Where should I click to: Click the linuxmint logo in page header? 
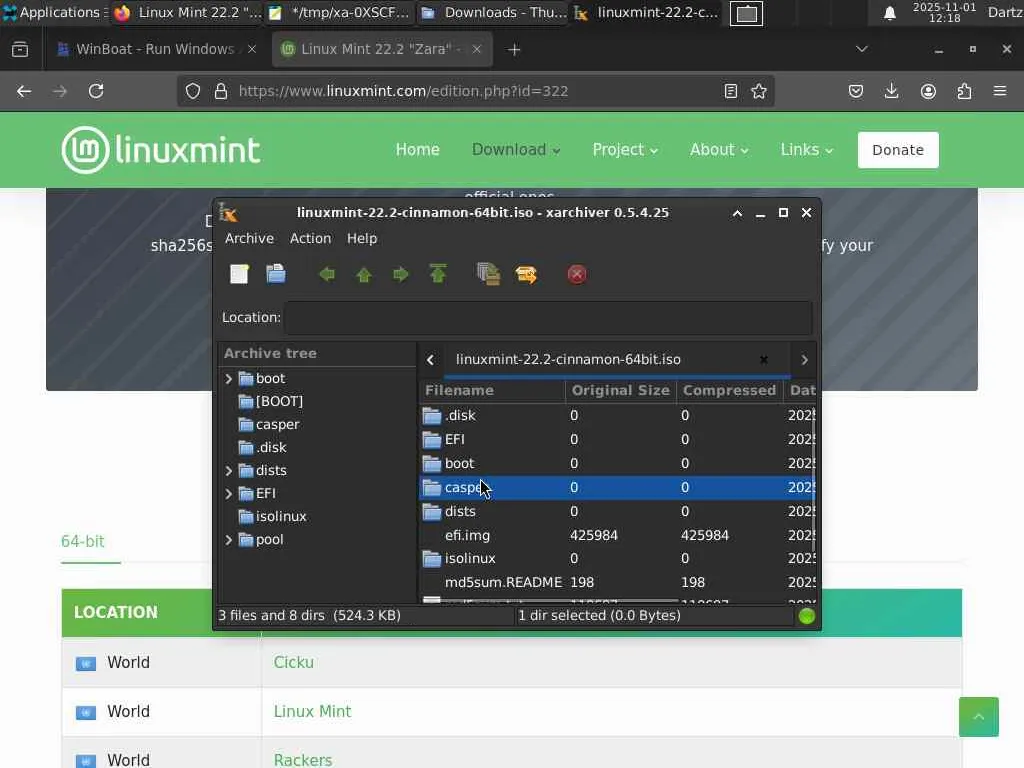click(x=161, y=150)
